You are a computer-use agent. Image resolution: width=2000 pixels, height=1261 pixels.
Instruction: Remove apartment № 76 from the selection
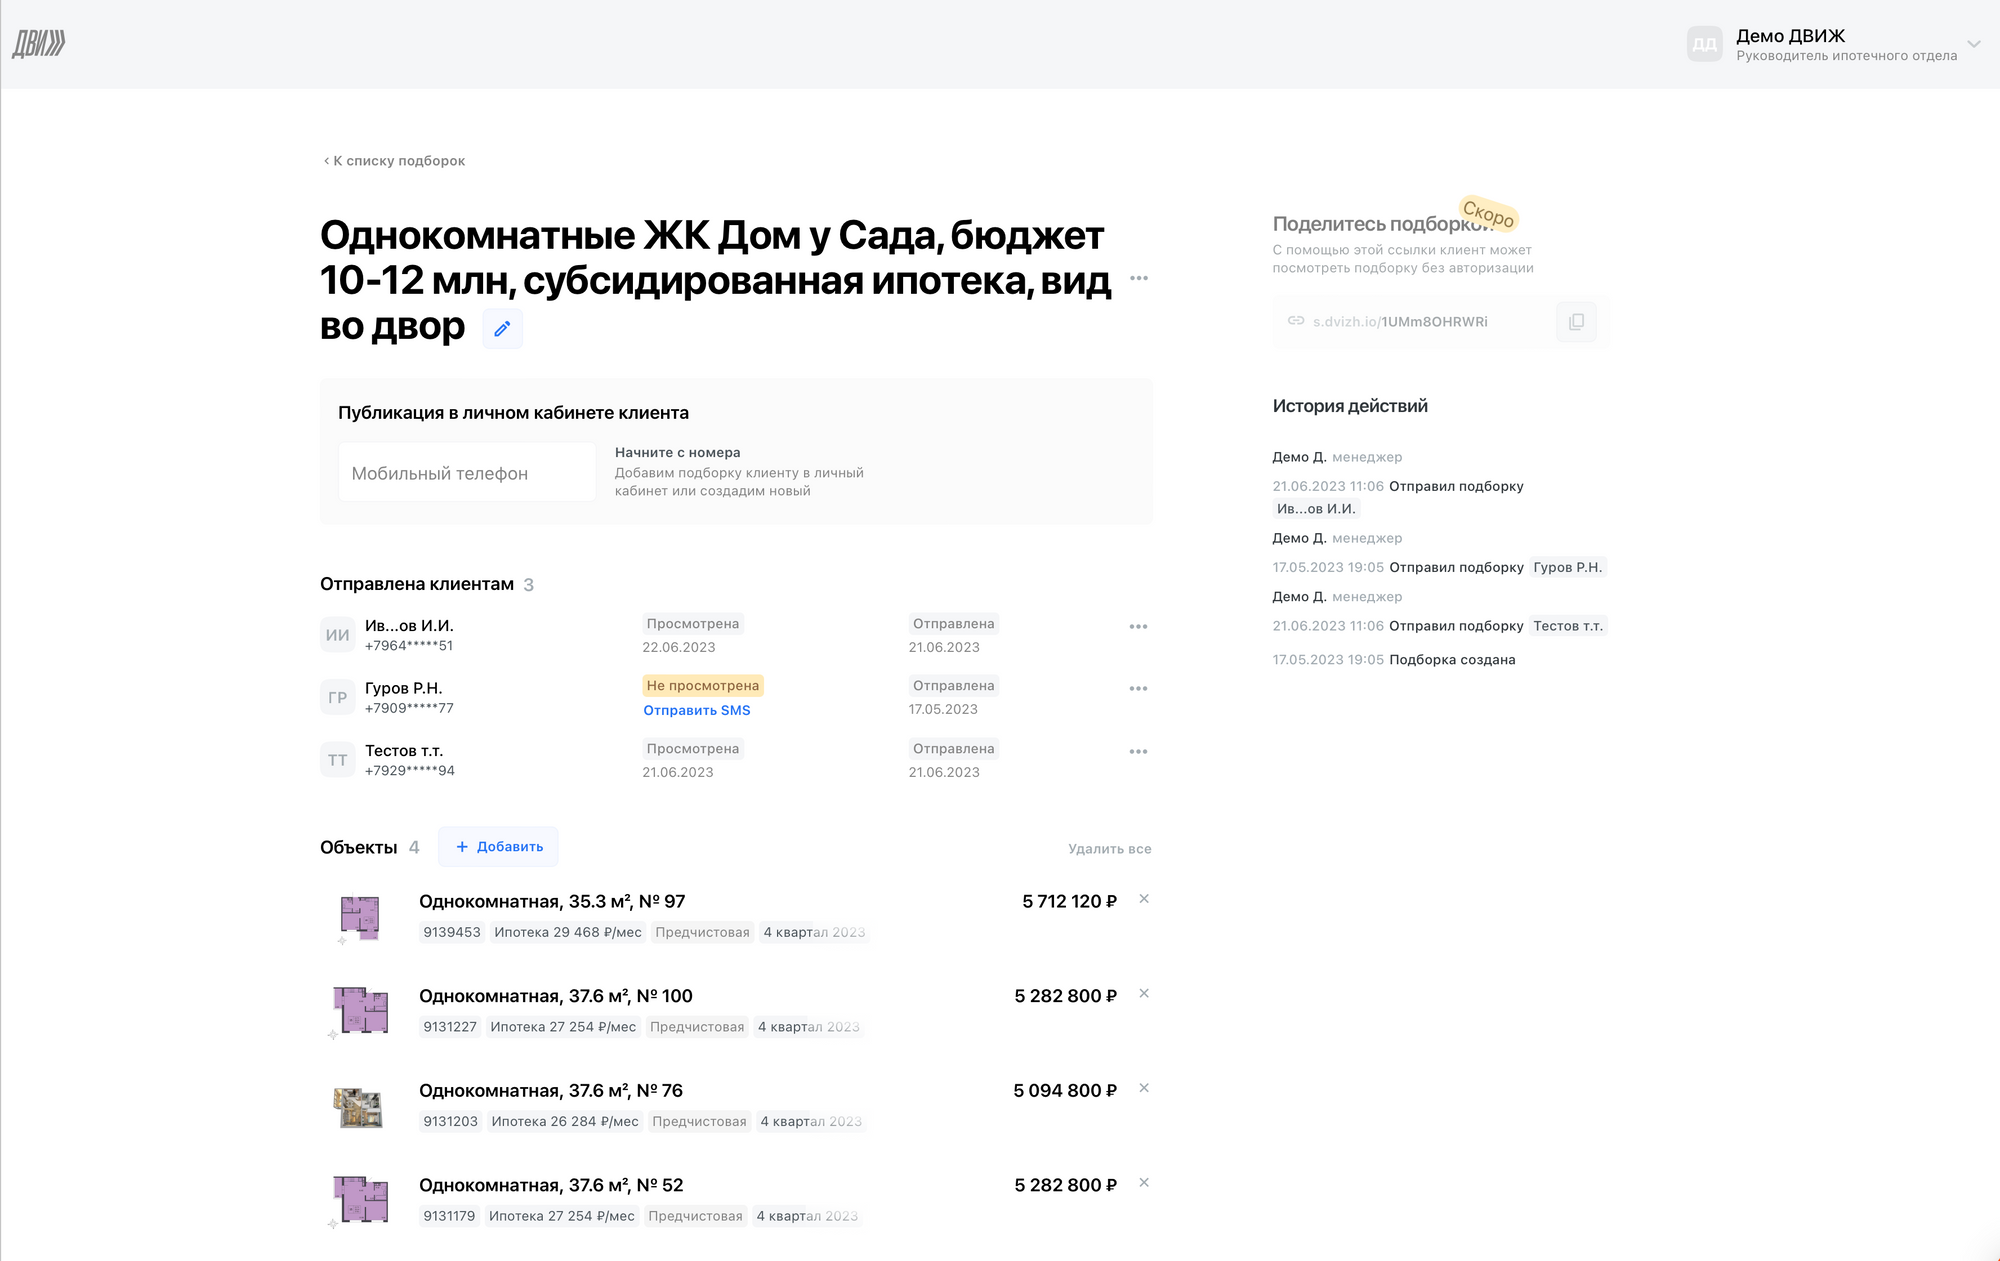[x=1144, y=1088]
